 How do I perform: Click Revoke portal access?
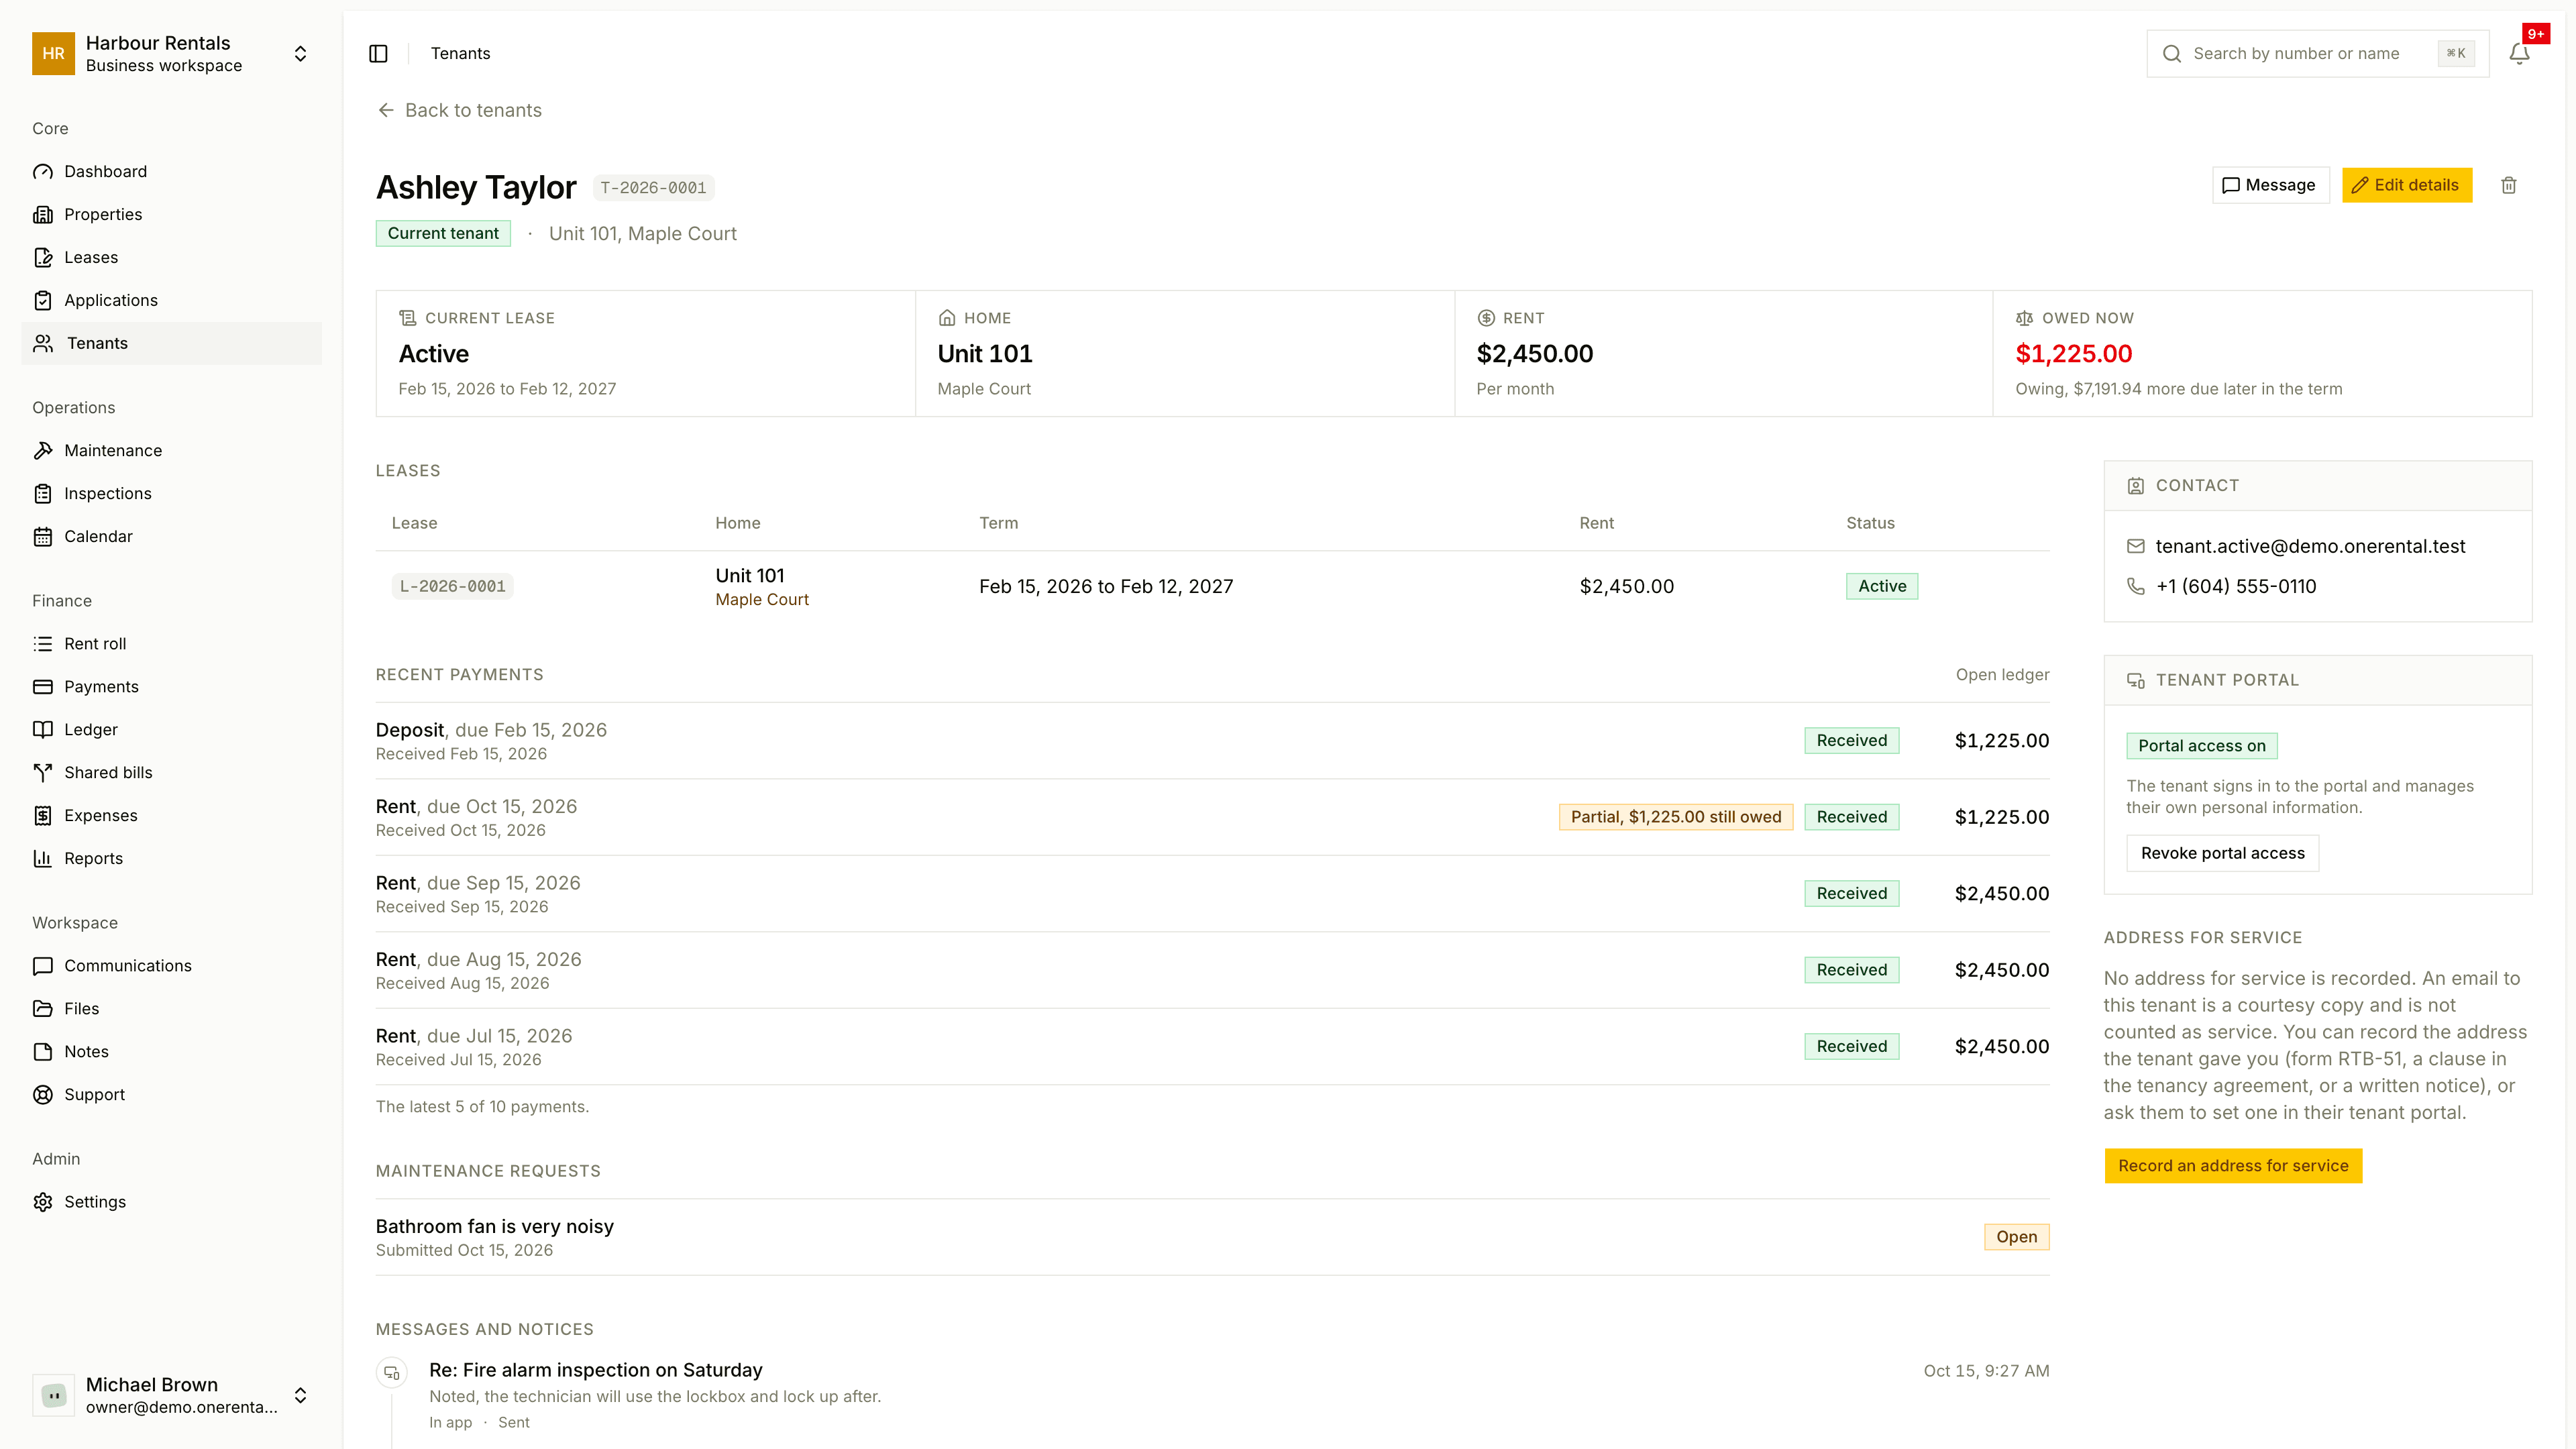pyautogui.click(x=2222, y=853)
